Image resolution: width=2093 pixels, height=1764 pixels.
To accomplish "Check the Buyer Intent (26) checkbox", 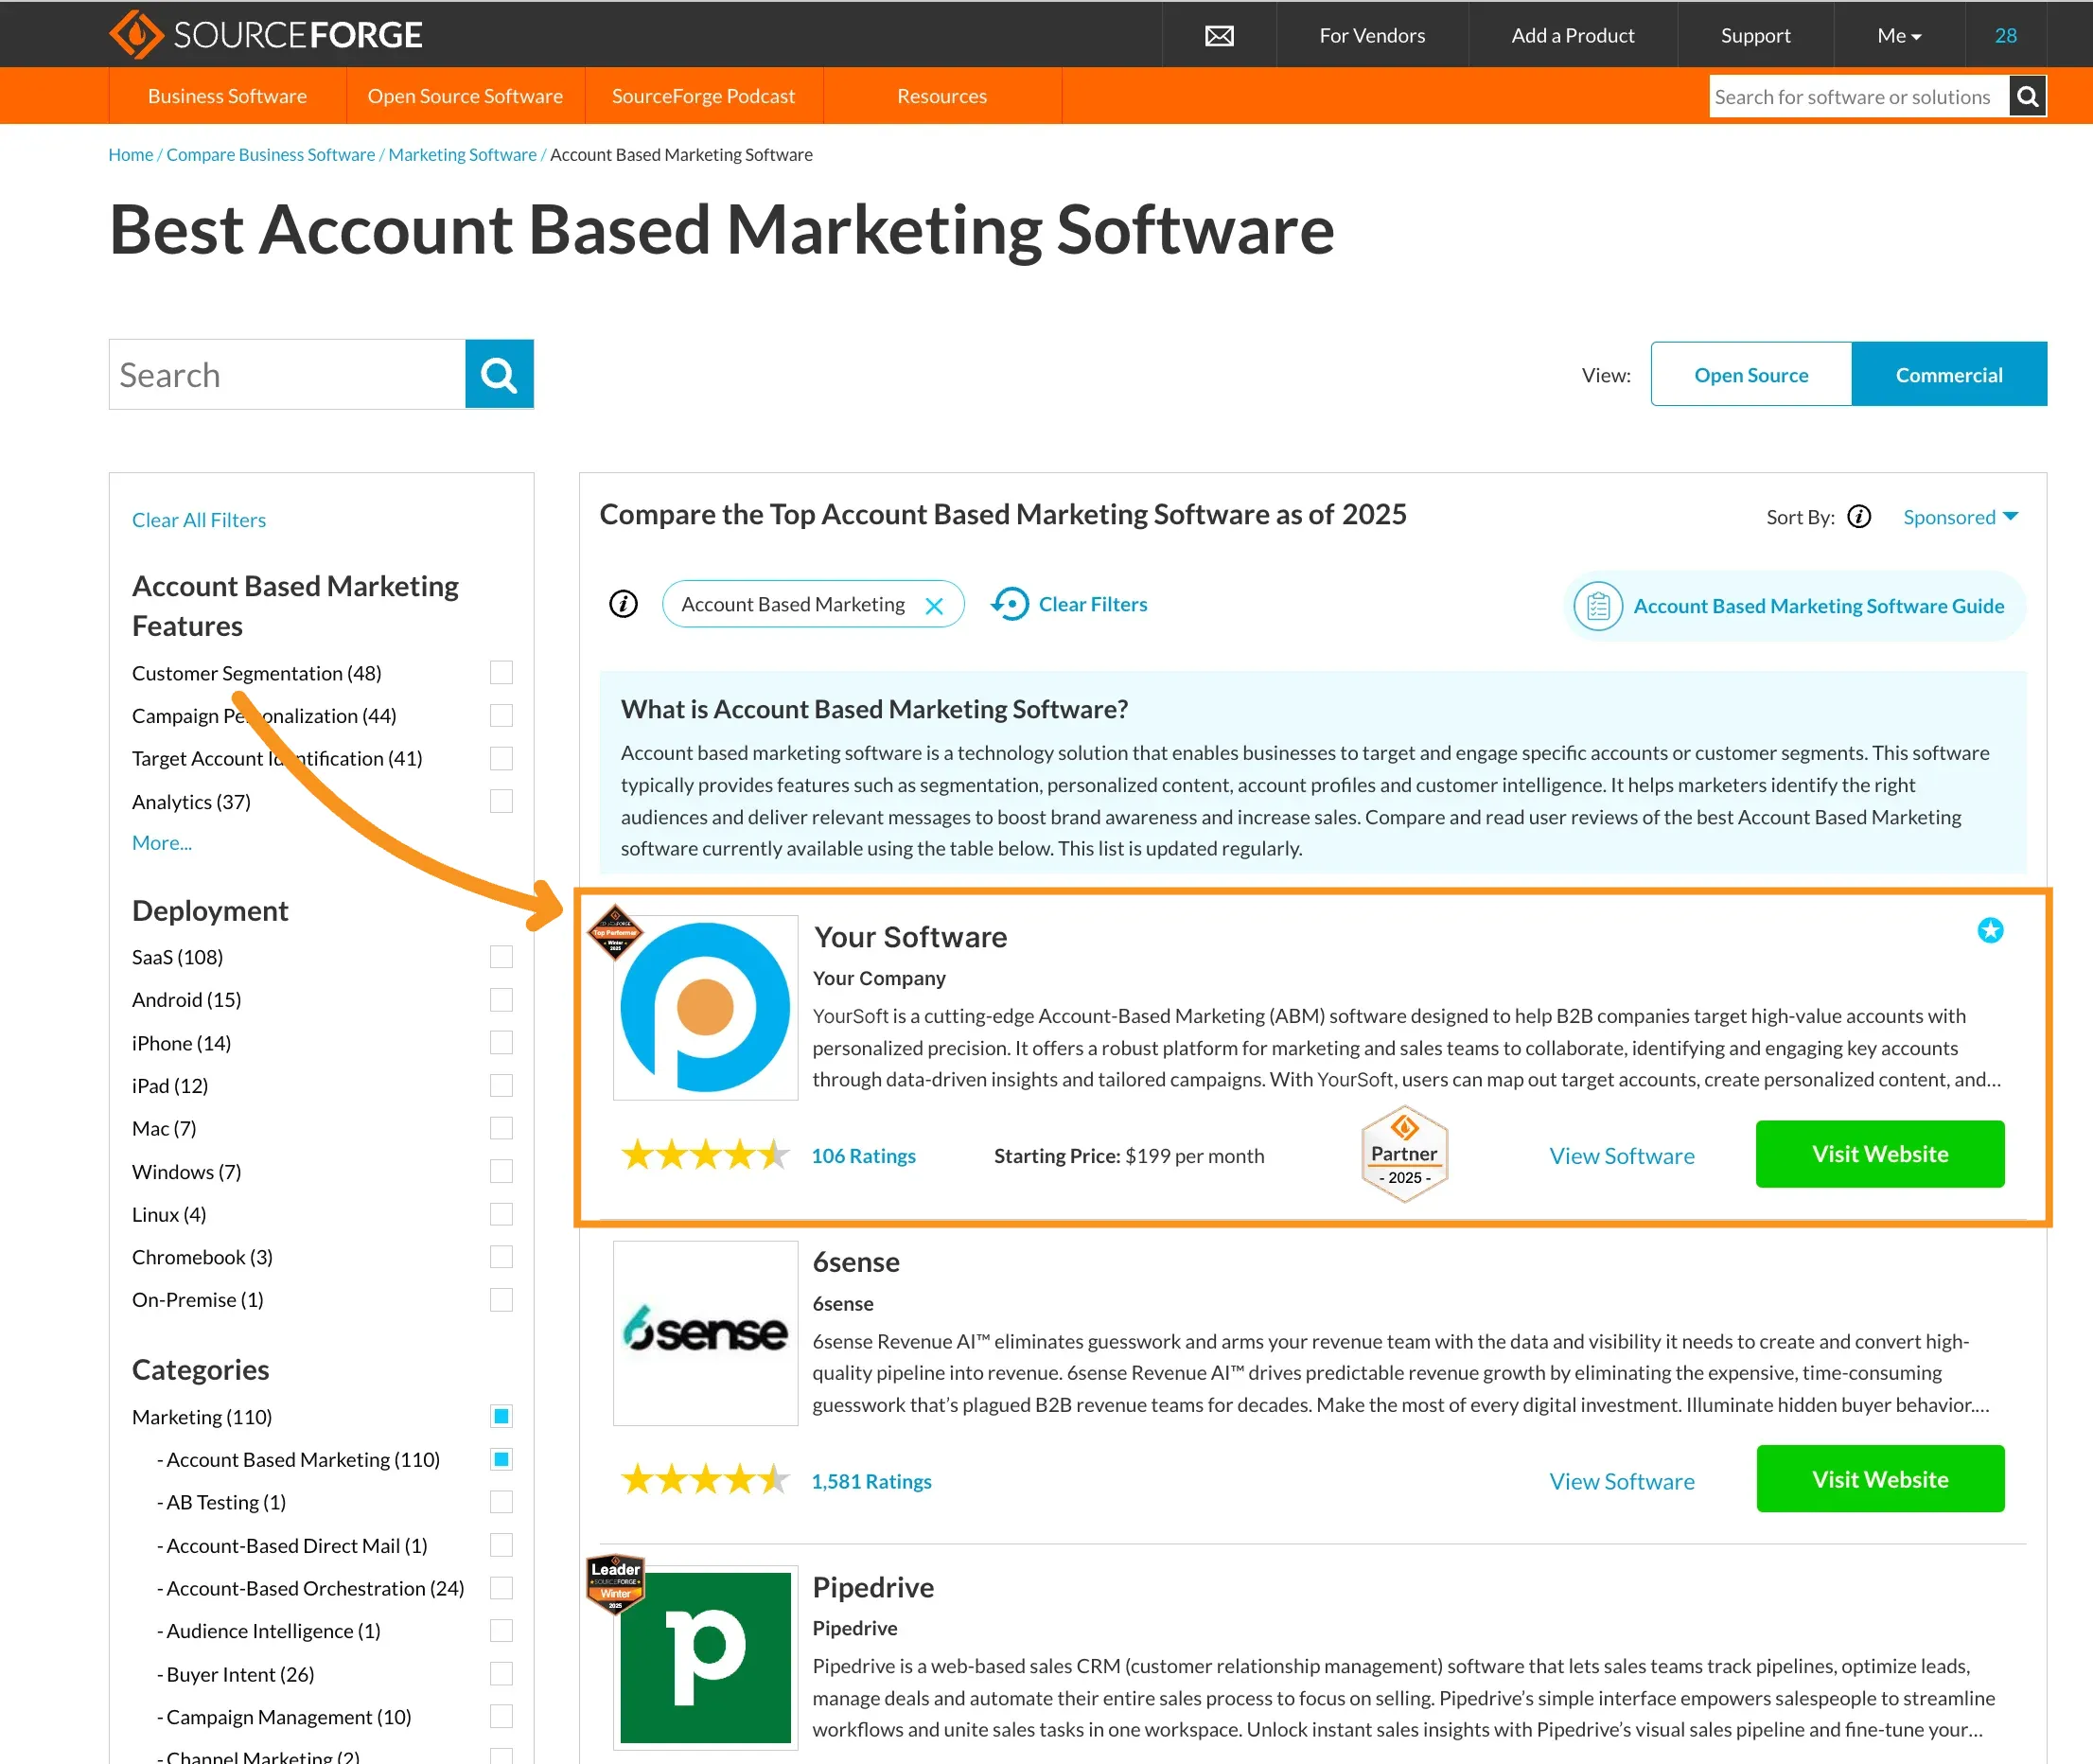I will (501, 1673).
